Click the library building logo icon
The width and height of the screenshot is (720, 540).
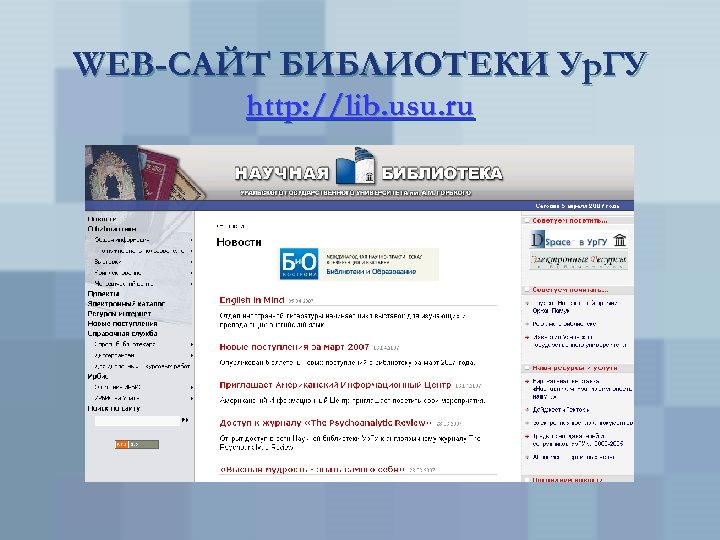click(355, 166)
